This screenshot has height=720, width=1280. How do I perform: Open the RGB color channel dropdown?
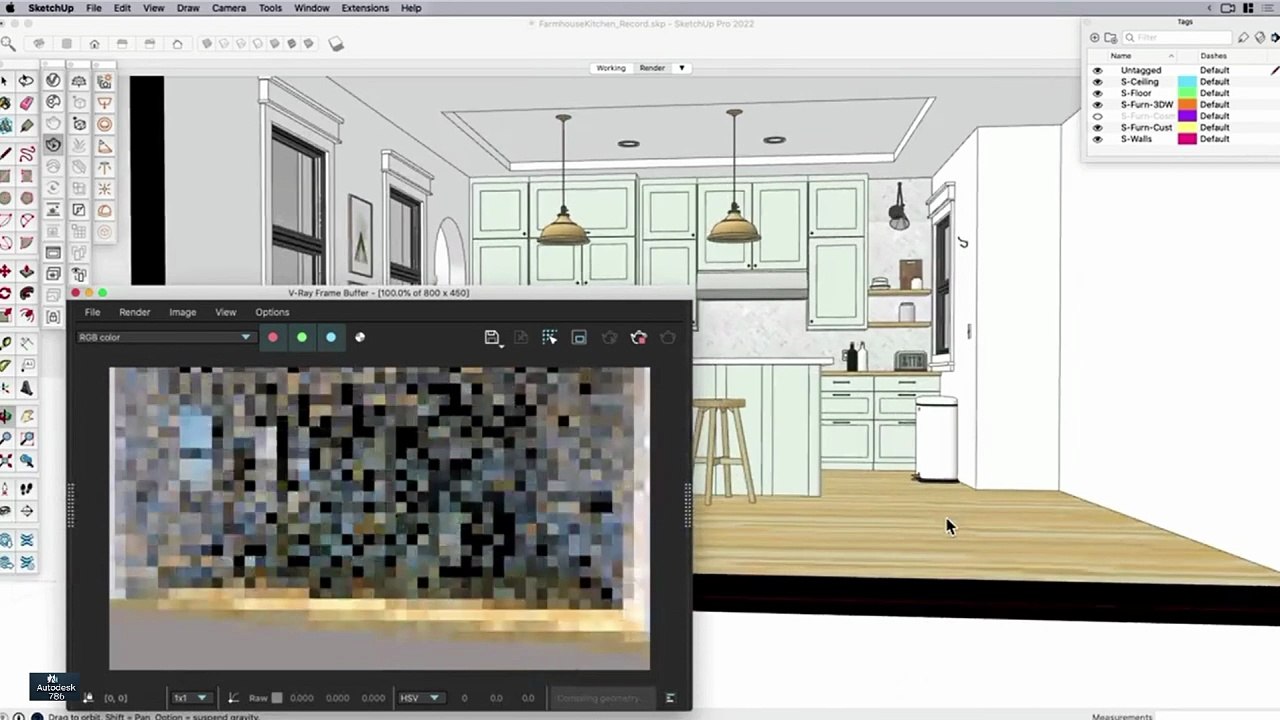click(x=165, y=337)
